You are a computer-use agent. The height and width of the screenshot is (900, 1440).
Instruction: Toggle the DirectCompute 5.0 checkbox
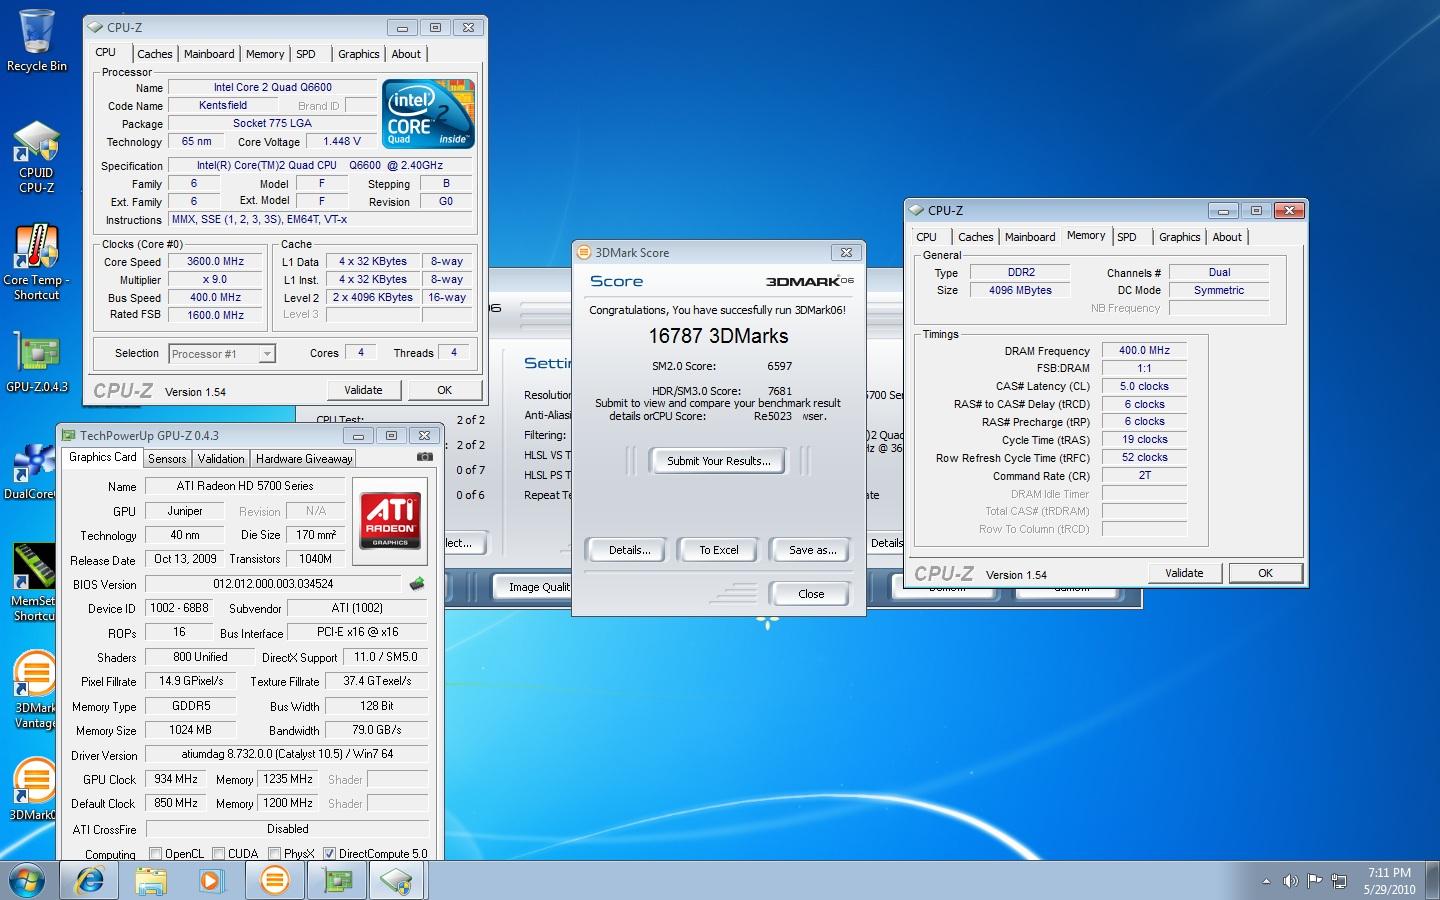coord(329,854)
